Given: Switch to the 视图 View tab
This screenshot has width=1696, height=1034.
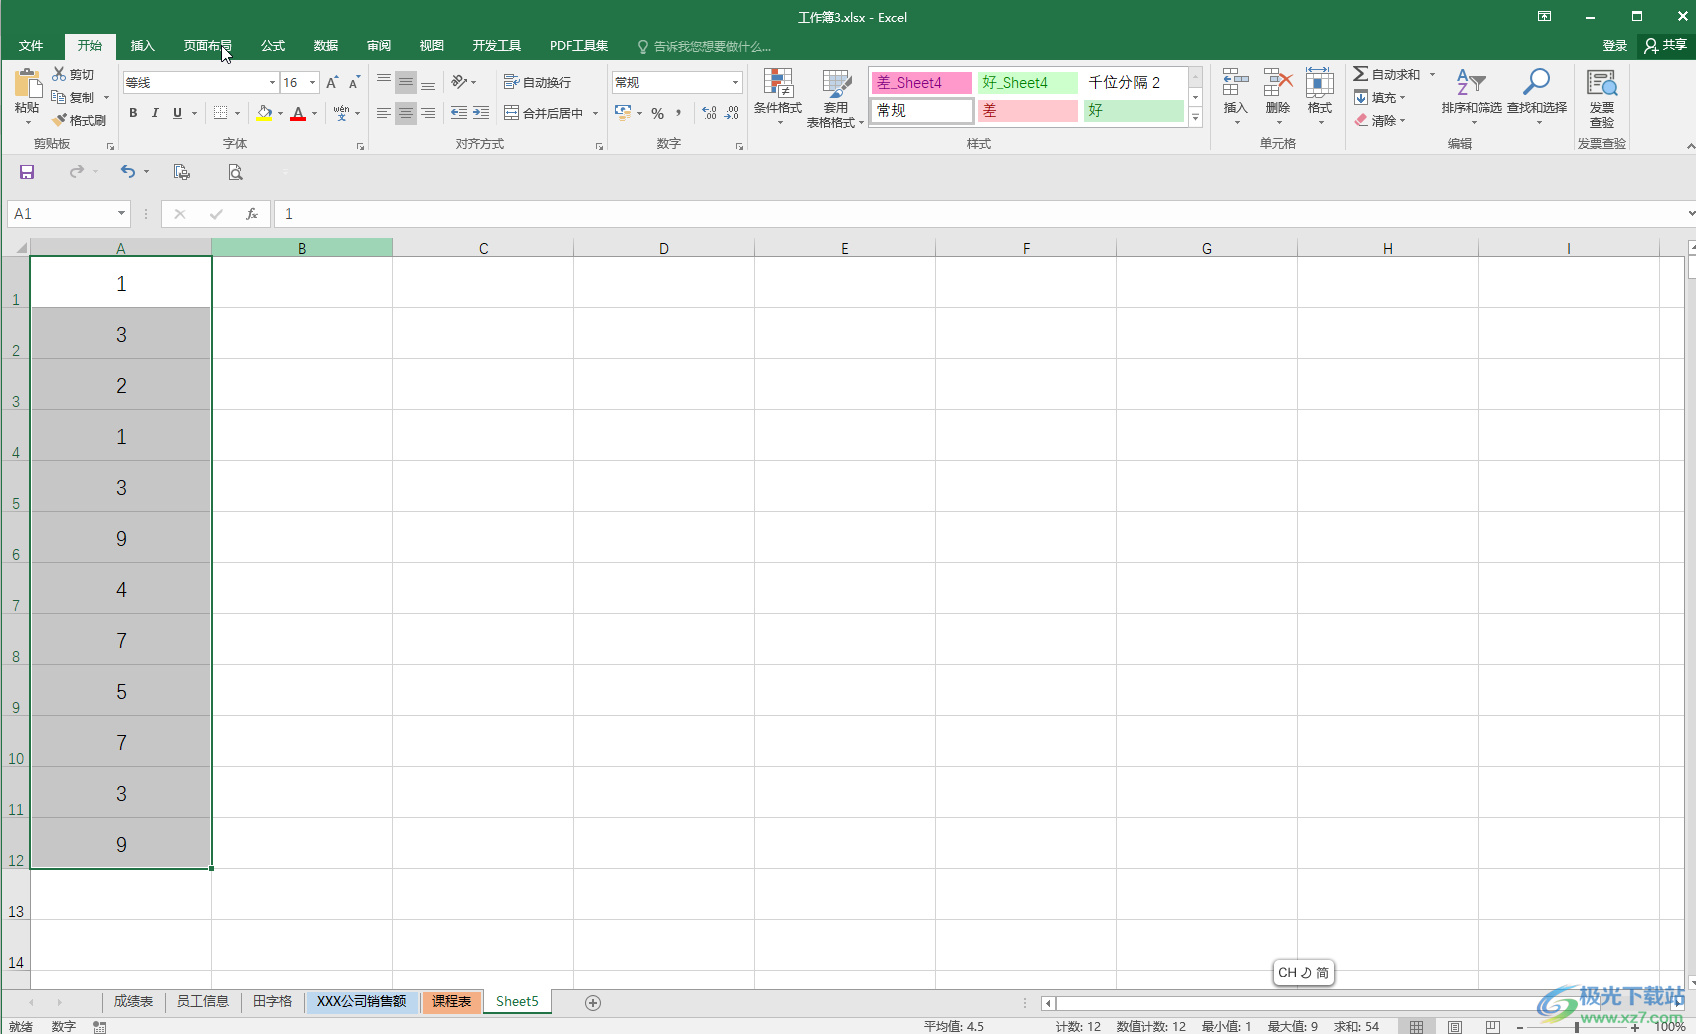Looking at the screenshot, I should (x=432, y=46).
